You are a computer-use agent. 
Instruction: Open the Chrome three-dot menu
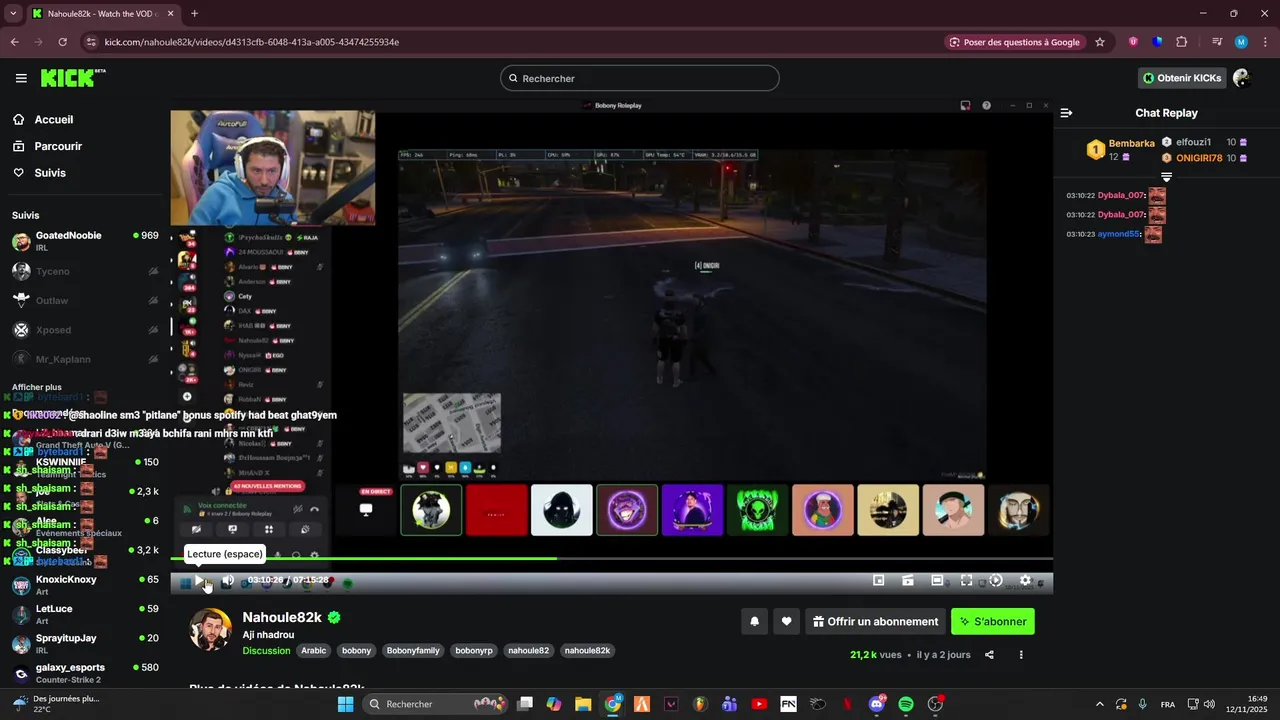coord(1264,42)
